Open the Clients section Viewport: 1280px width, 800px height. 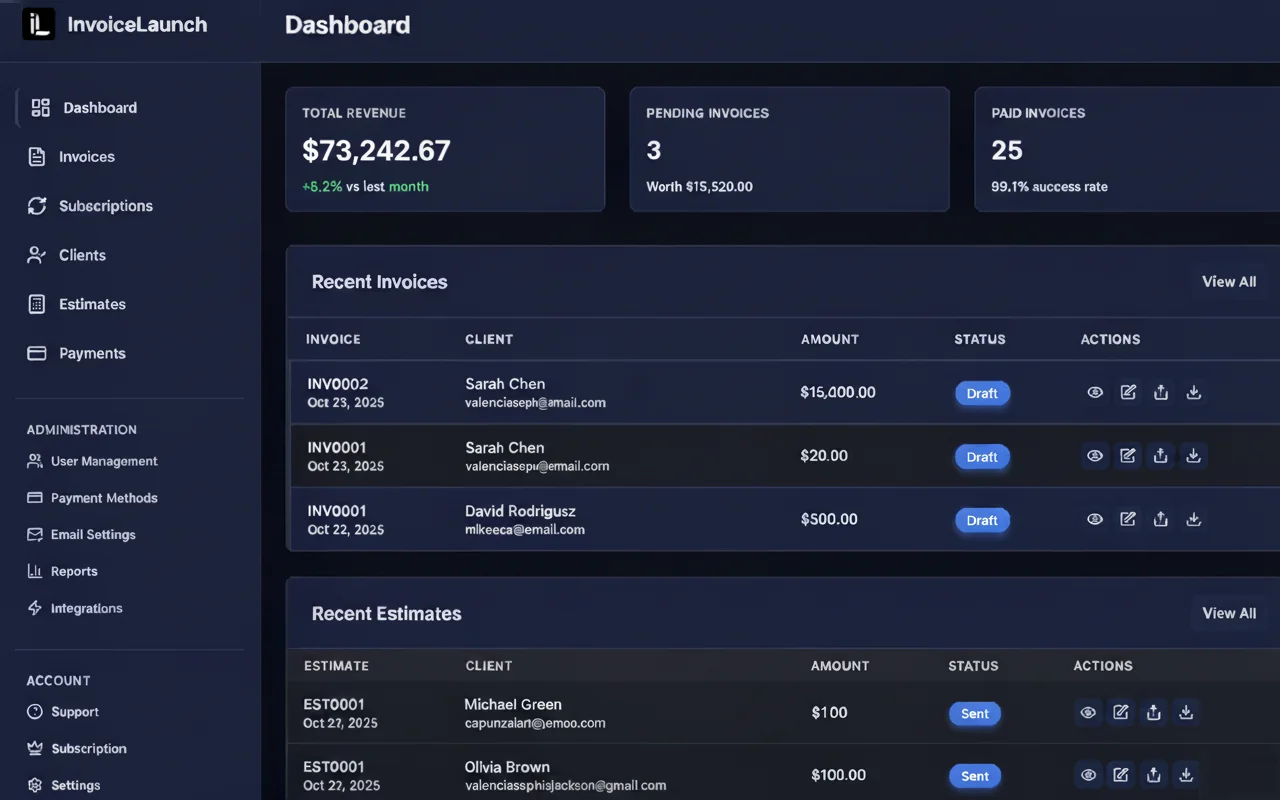[84, 255]
